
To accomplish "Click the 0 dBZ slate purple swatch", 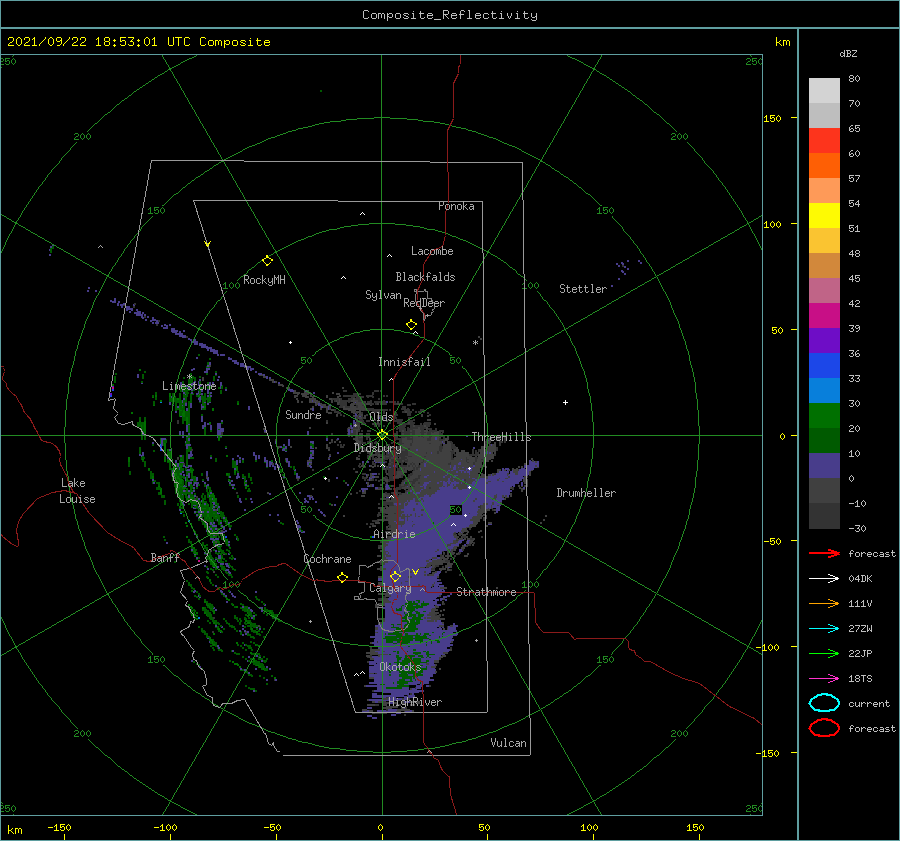I will 824,466.
